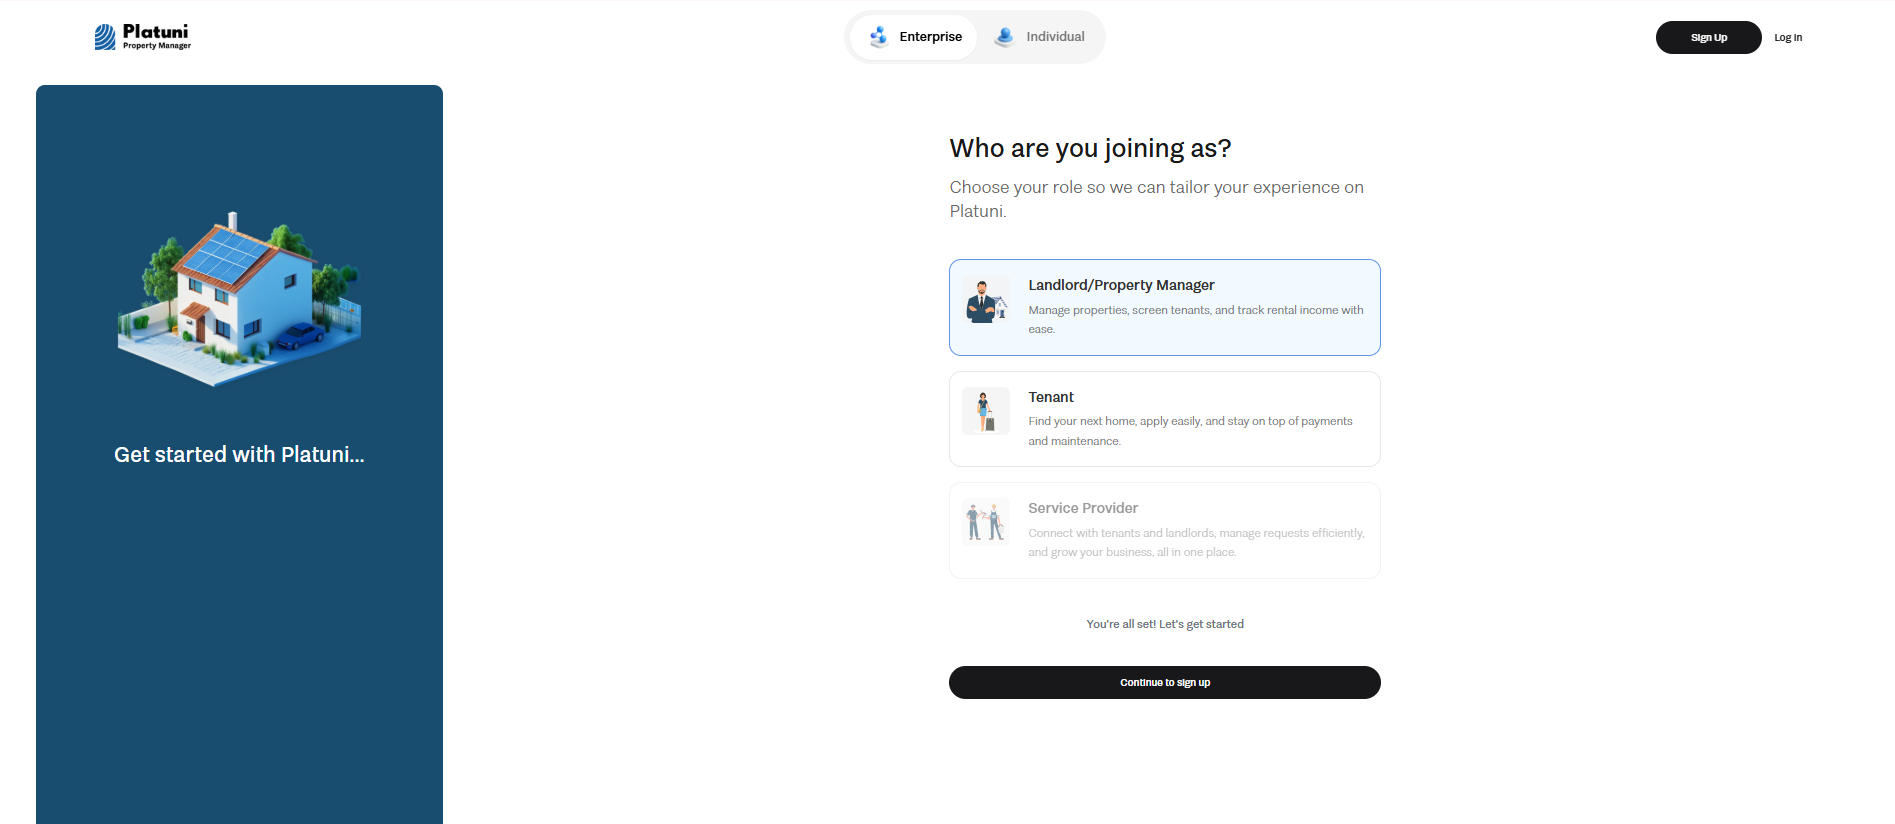Select the Landlord/Property Manager role card
Viewport: 1895px width, 824px height.
(x=1165, y=307)
